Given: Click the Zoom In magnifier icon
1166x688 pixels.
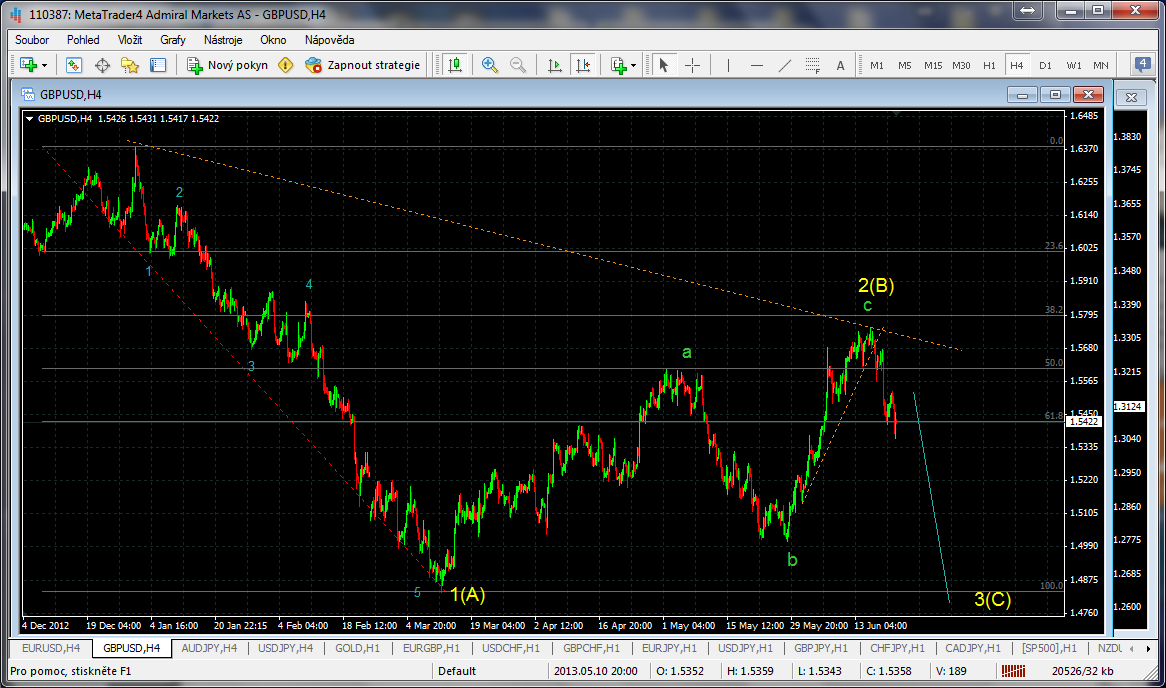Looking at the screenshot, I should pyautogui.click(x=490, y=65).
